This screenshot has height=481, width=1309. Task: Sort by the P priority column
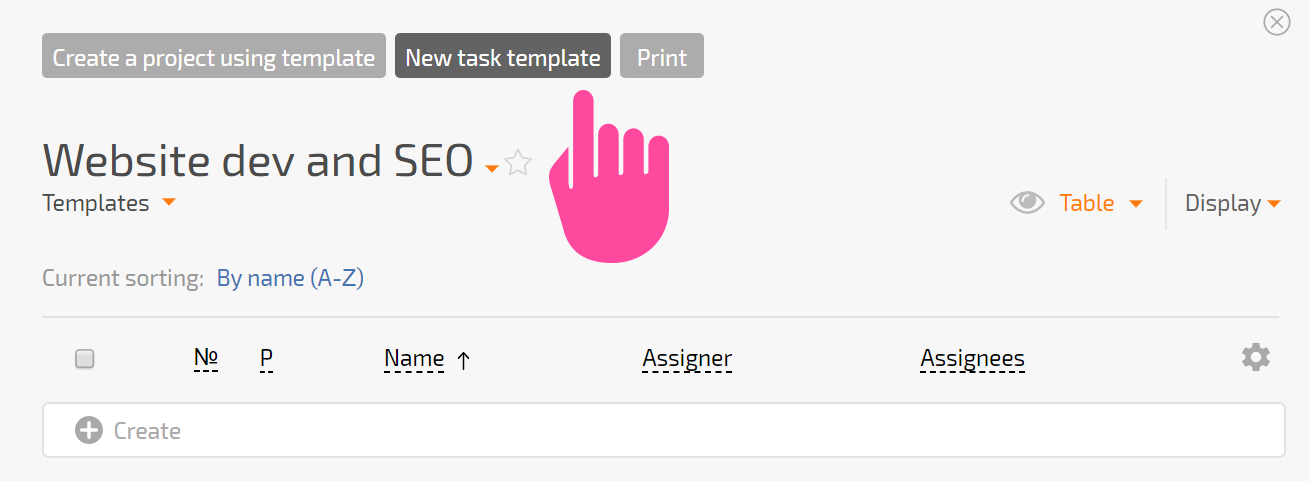pyautogui.click(x=266, y=358)
